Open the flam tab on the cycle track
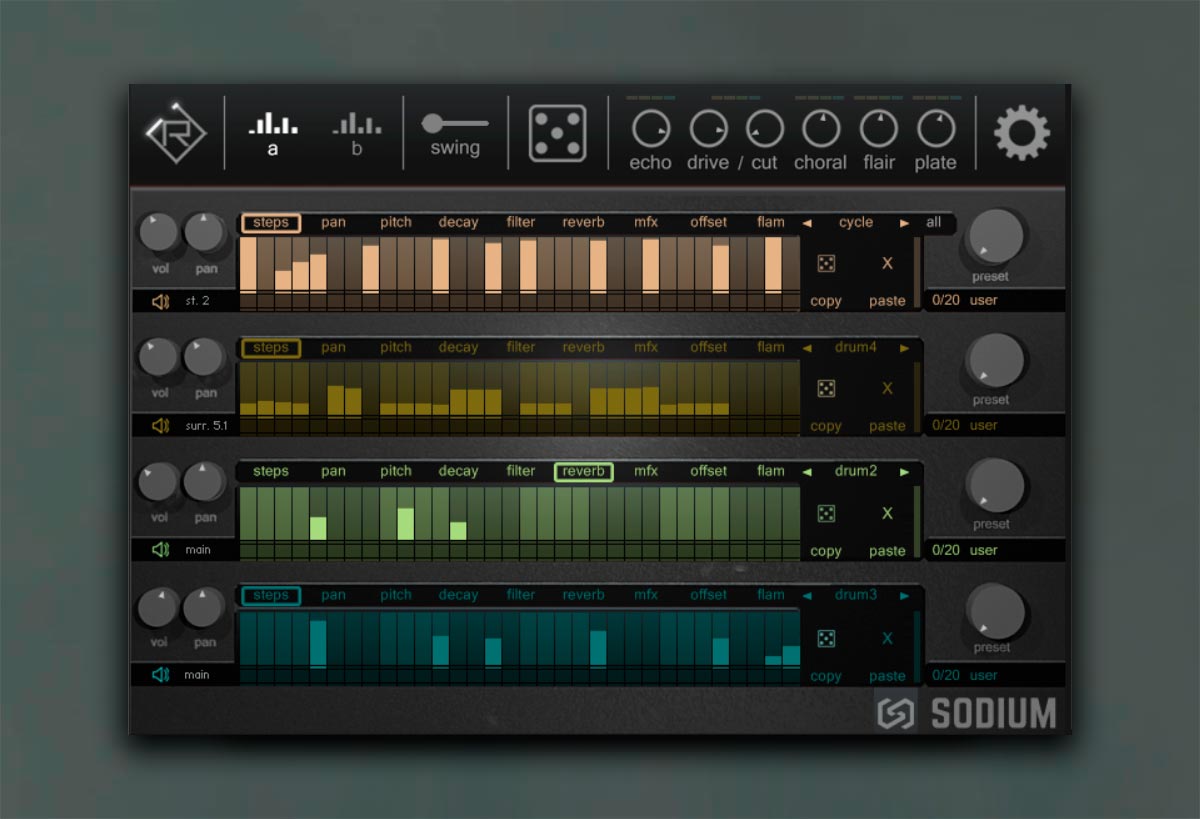 coord(771,222)
